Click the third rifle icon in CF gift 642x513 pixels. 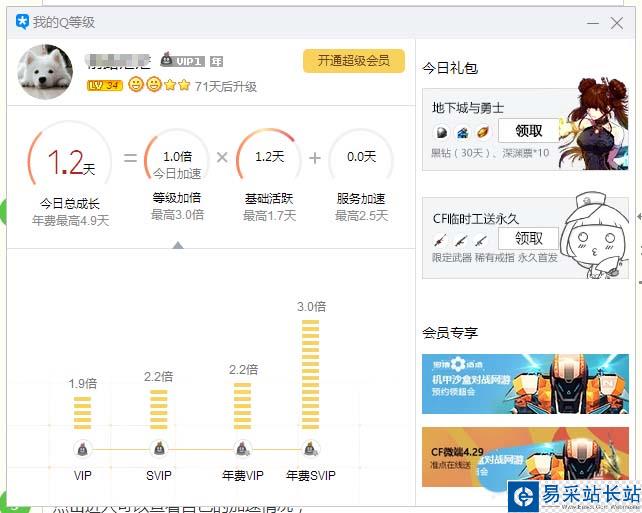pyautogui.click(x=481, y=240)
